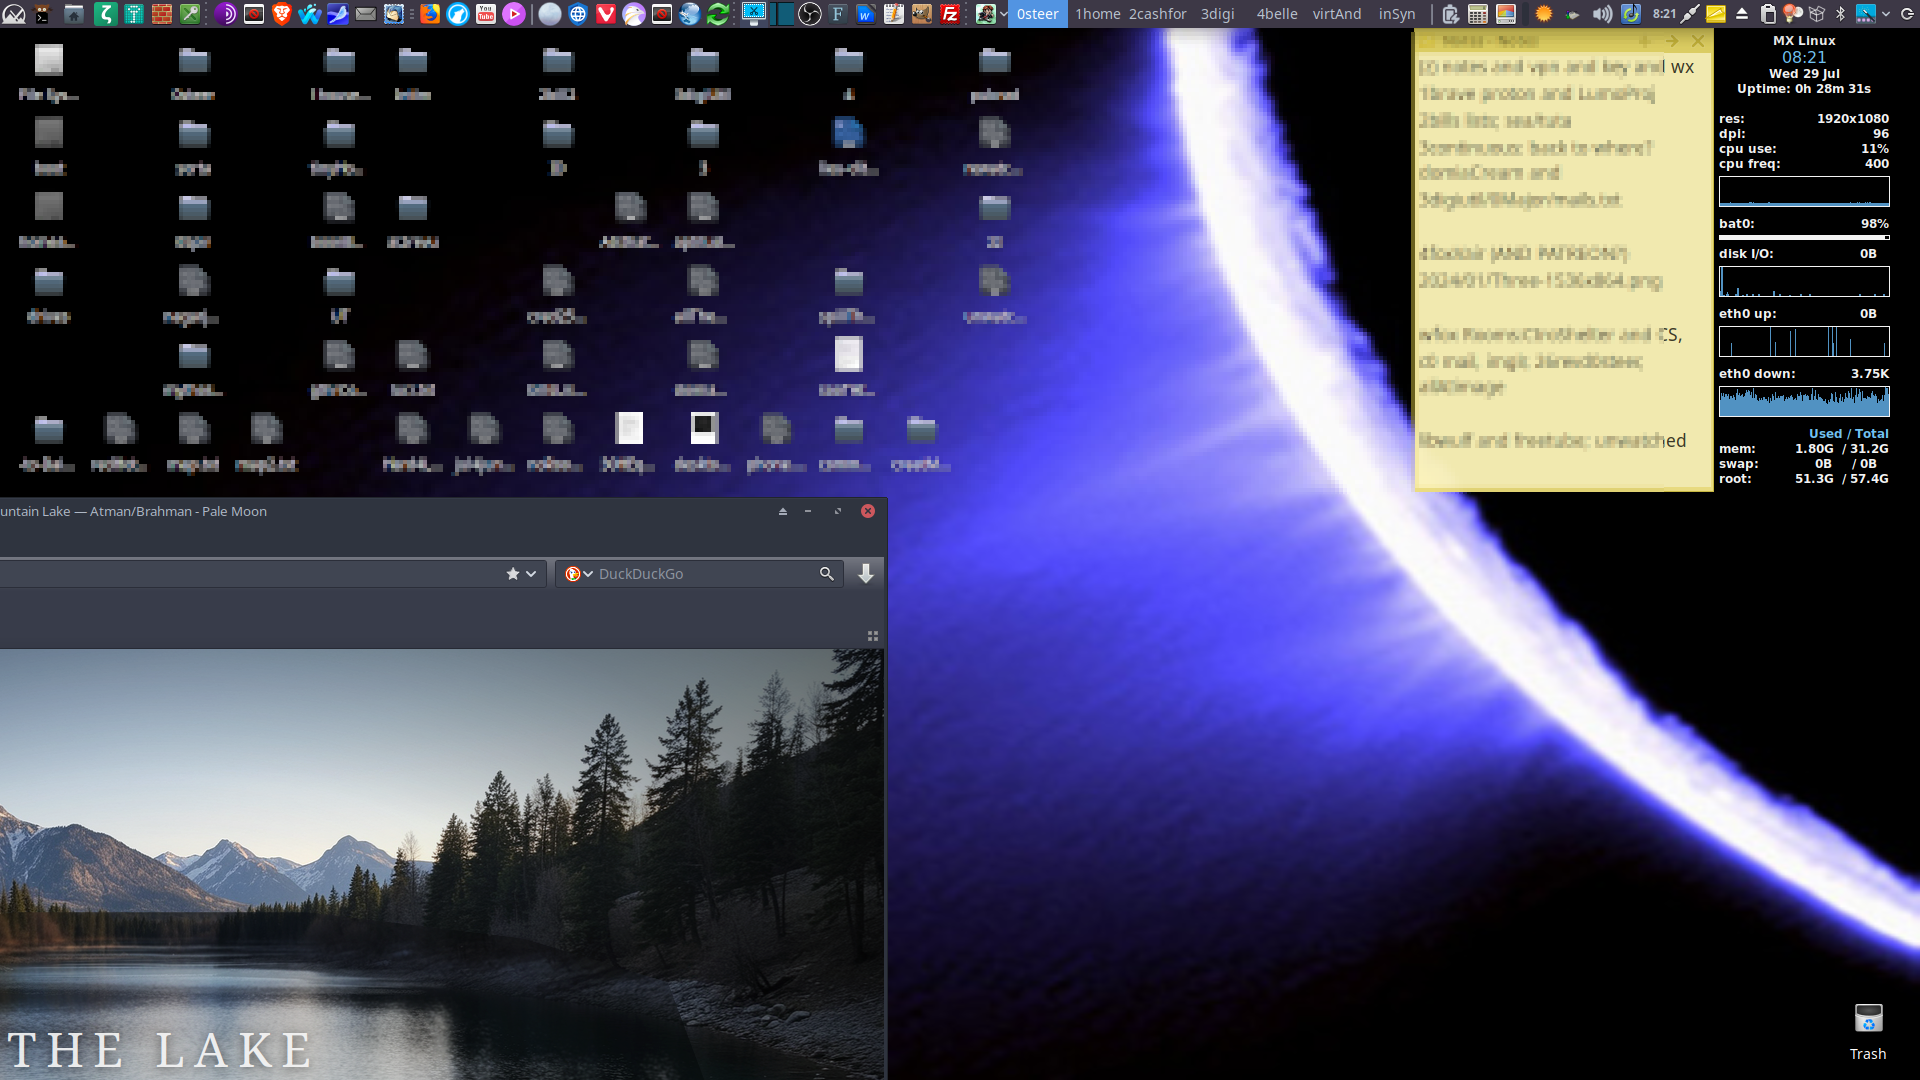Click the search magnifier button

tap(826, 574)
